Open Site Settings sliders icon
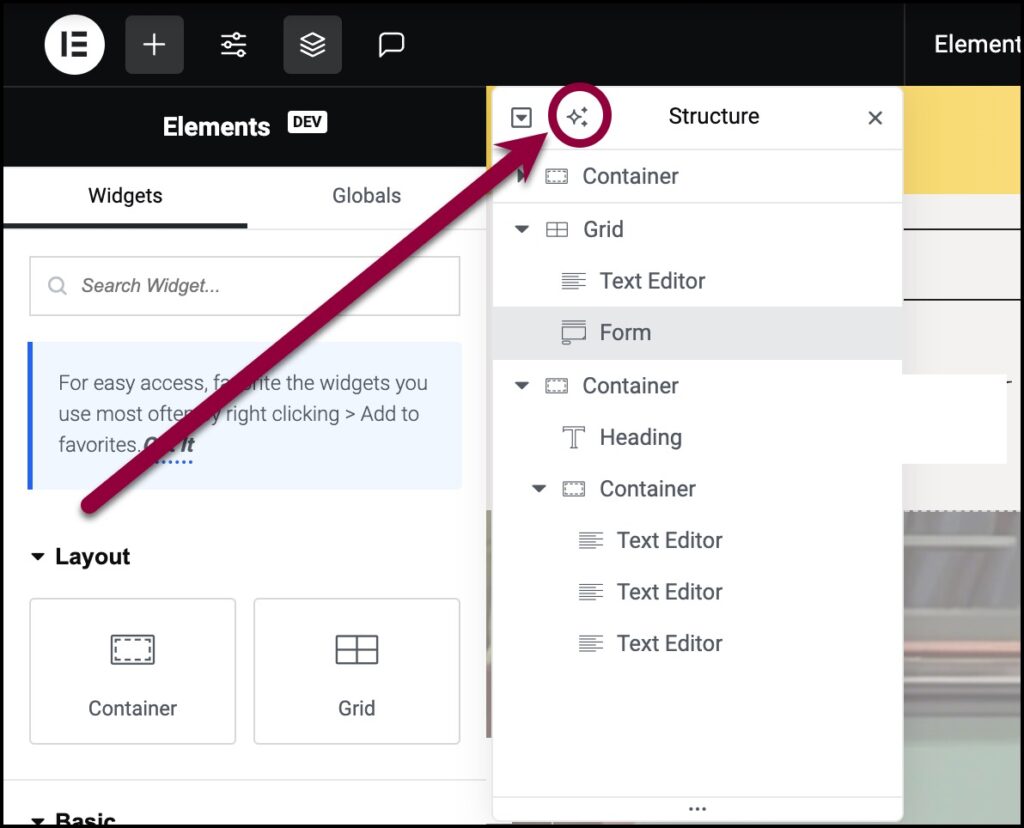The height and width of the screenshot is (828, 1024). (234, 45)
